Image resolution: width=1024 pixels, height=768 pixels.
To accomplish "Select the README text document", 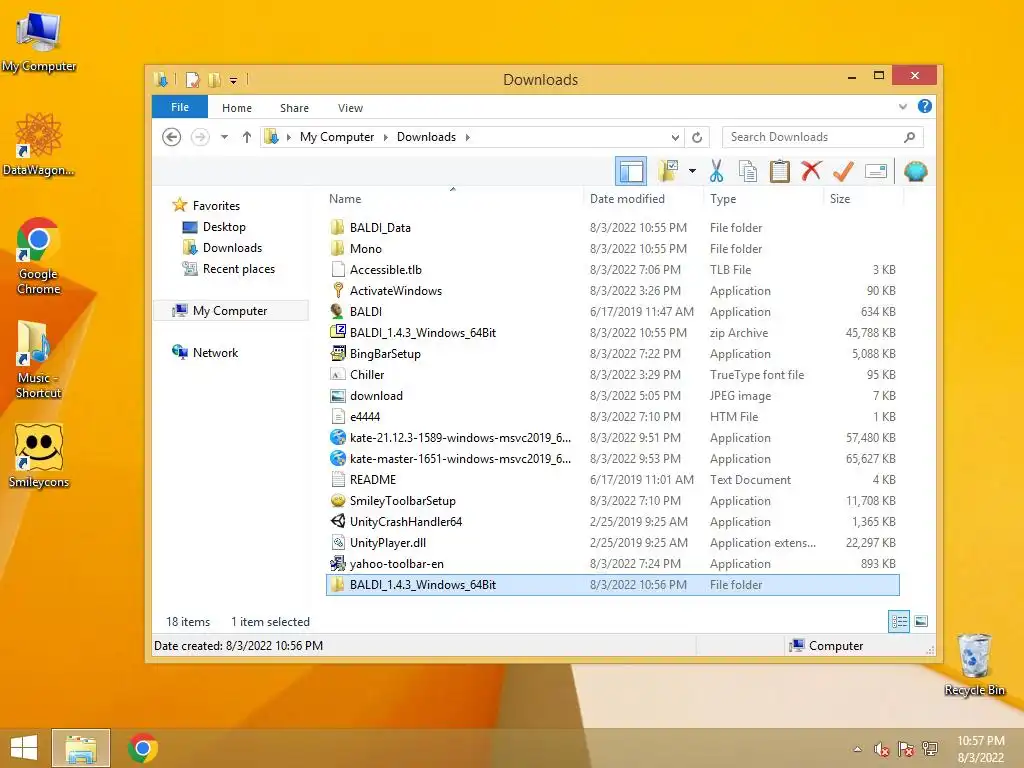I will [613, 479].
